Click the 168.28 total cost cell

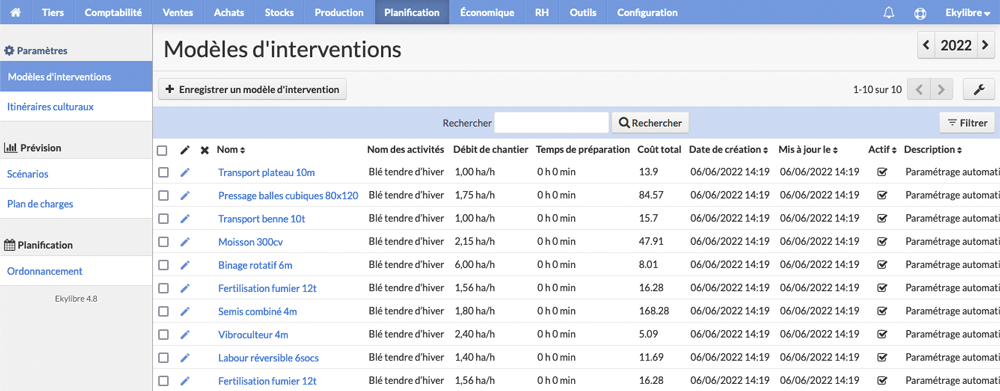tap(654, 311)
